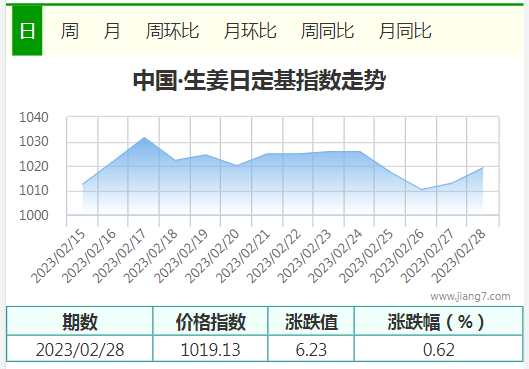Click the x-axis date label 2023/02/28

click(458, 256)
